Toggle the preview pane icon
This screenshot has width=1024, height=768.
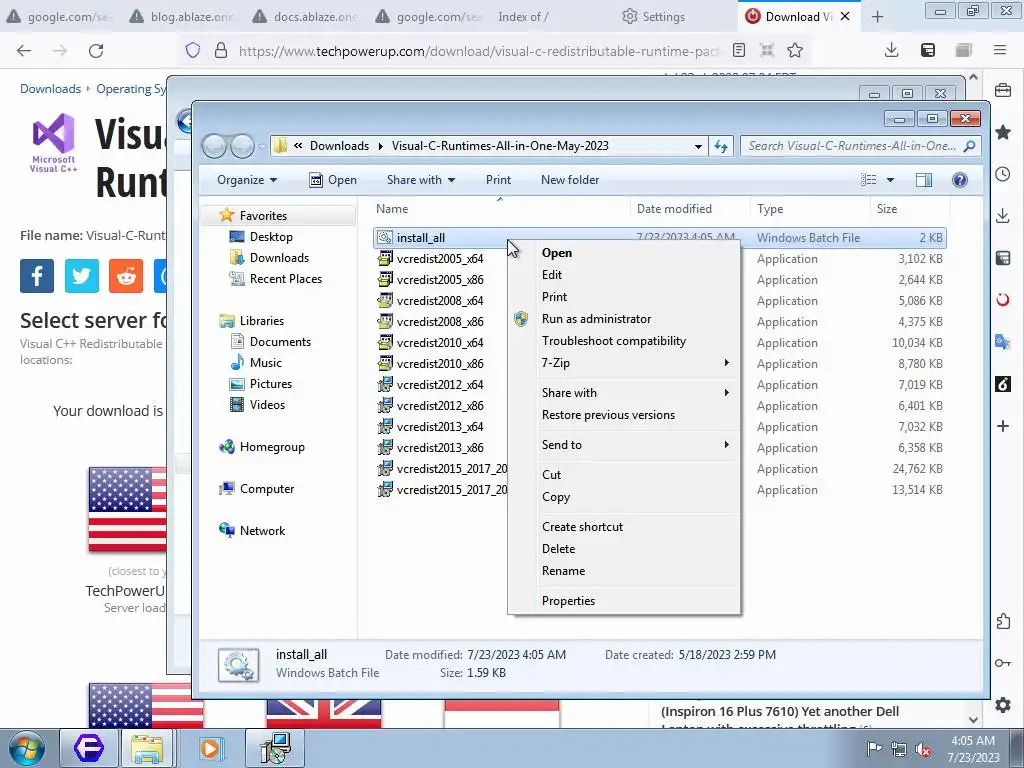coord(923,180)
